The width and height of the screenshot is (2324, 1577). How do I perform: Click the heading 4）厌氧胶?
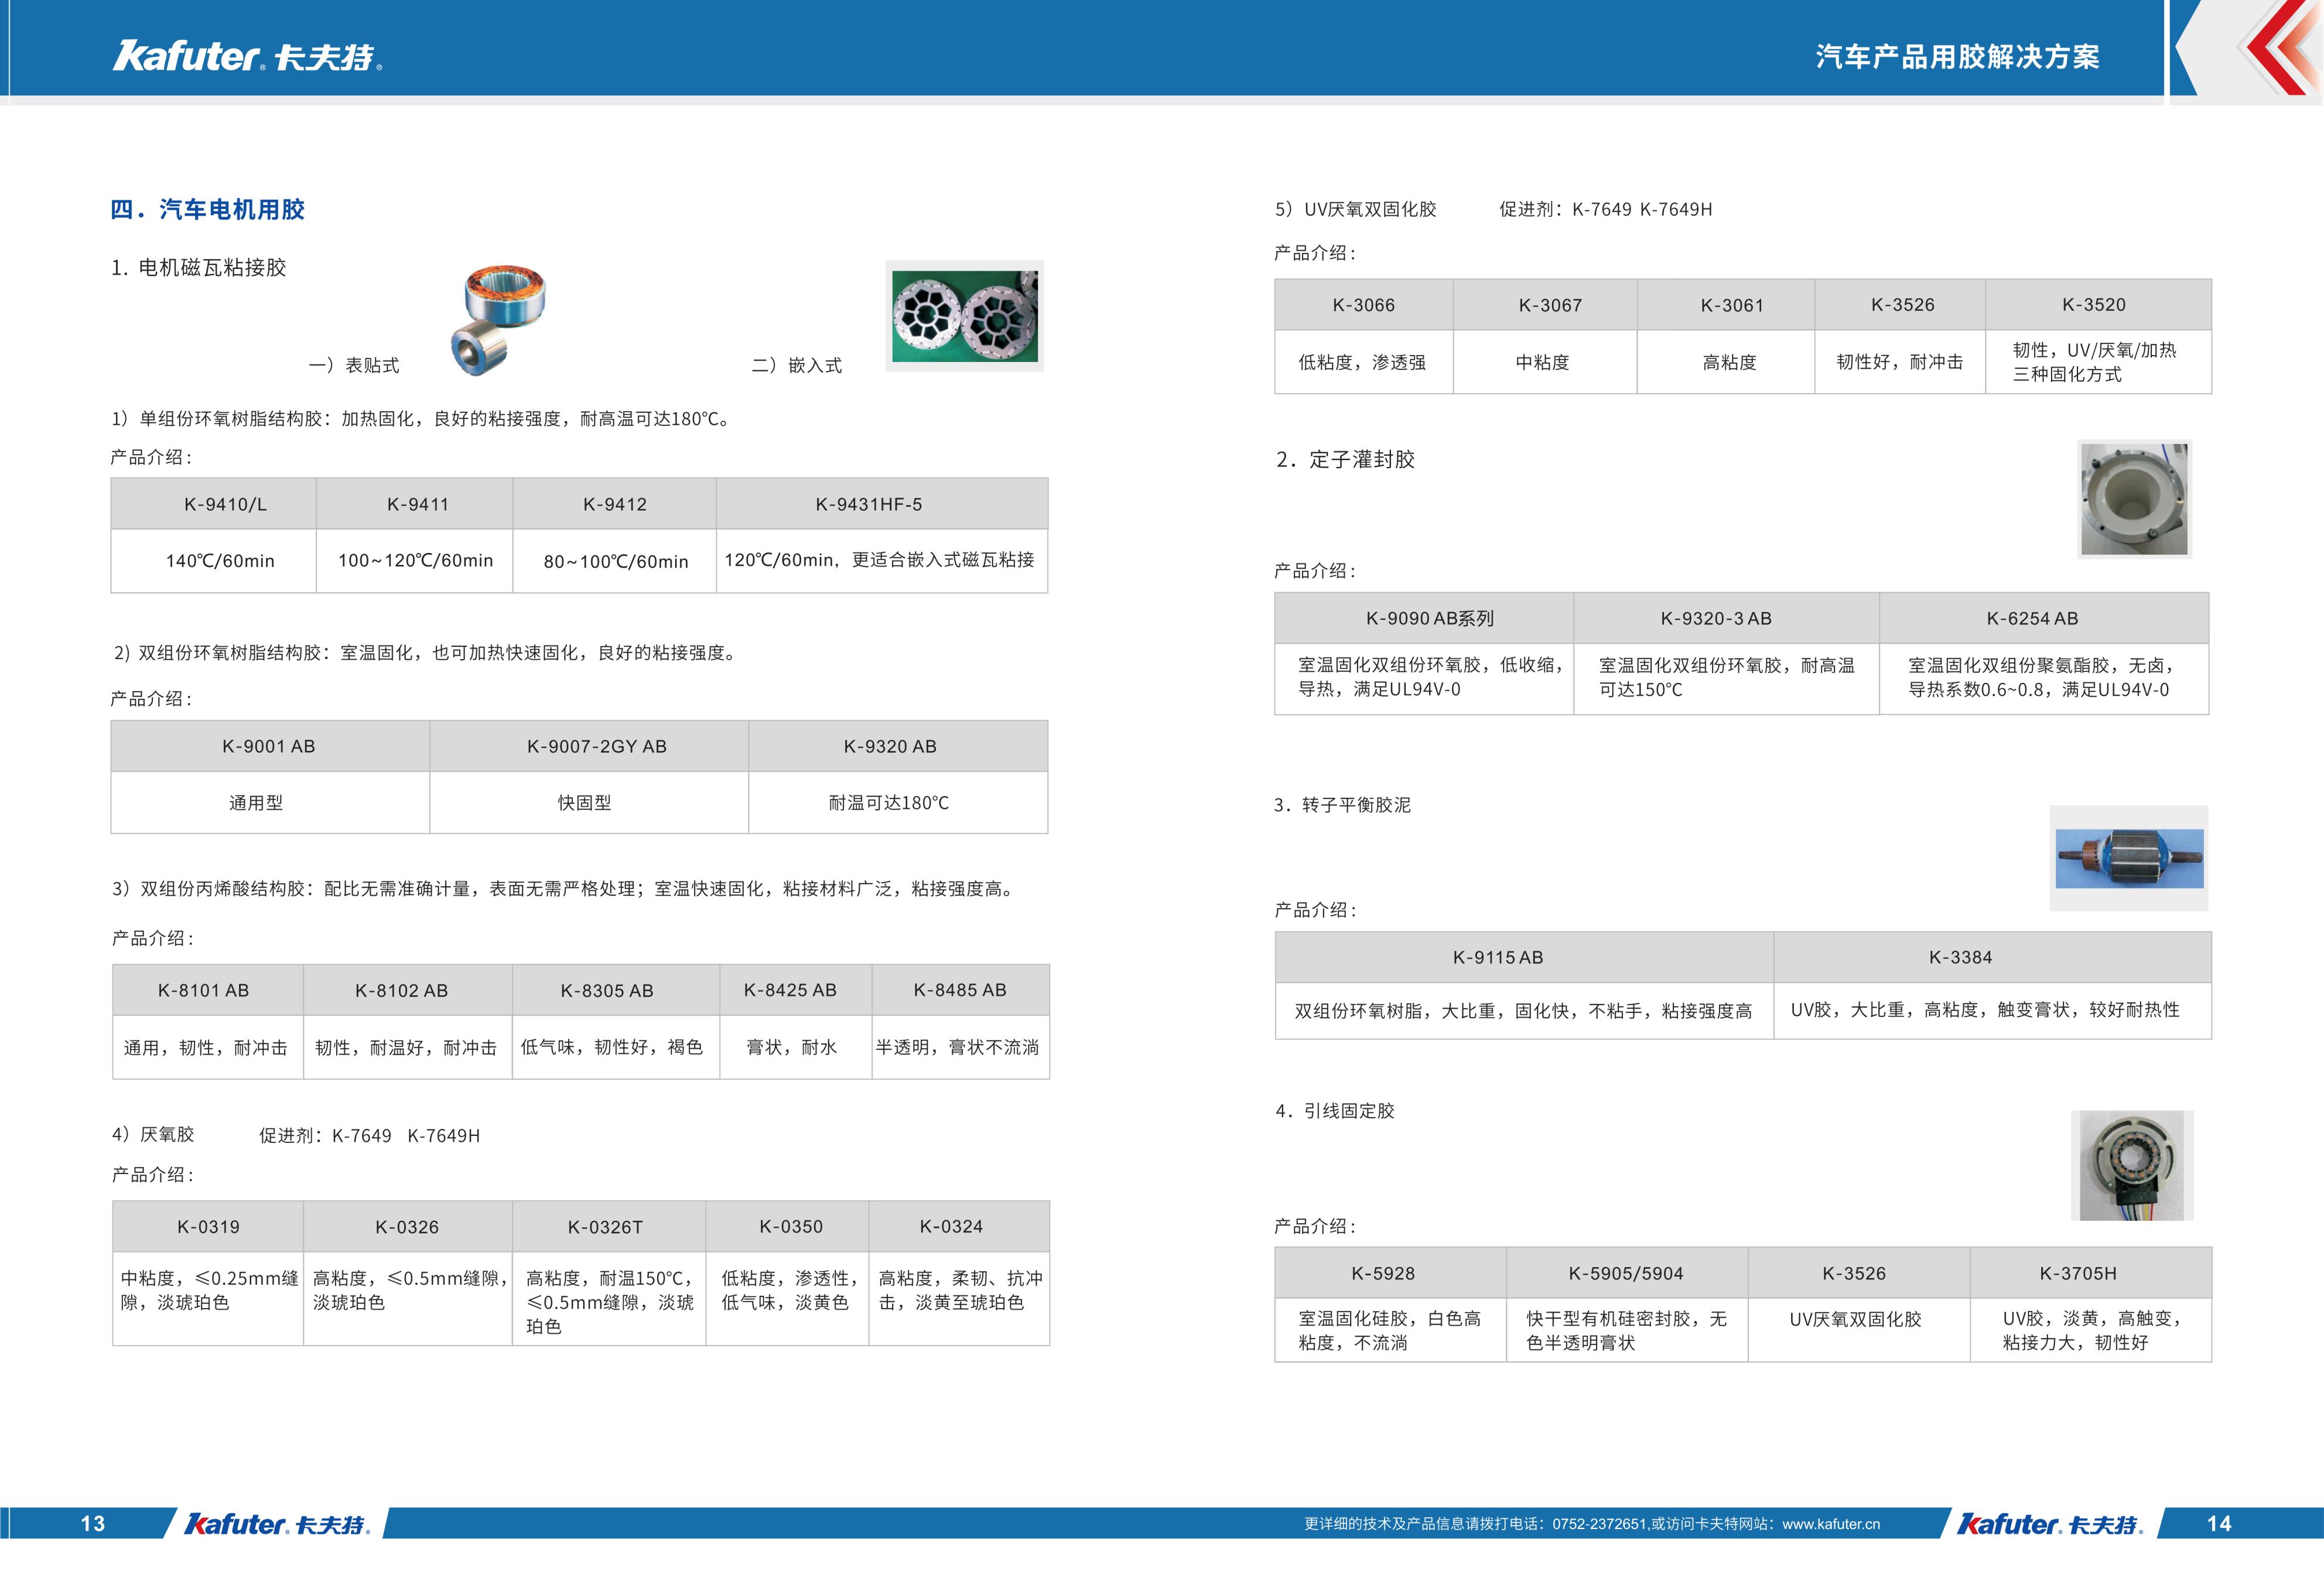coord(153,1134)
